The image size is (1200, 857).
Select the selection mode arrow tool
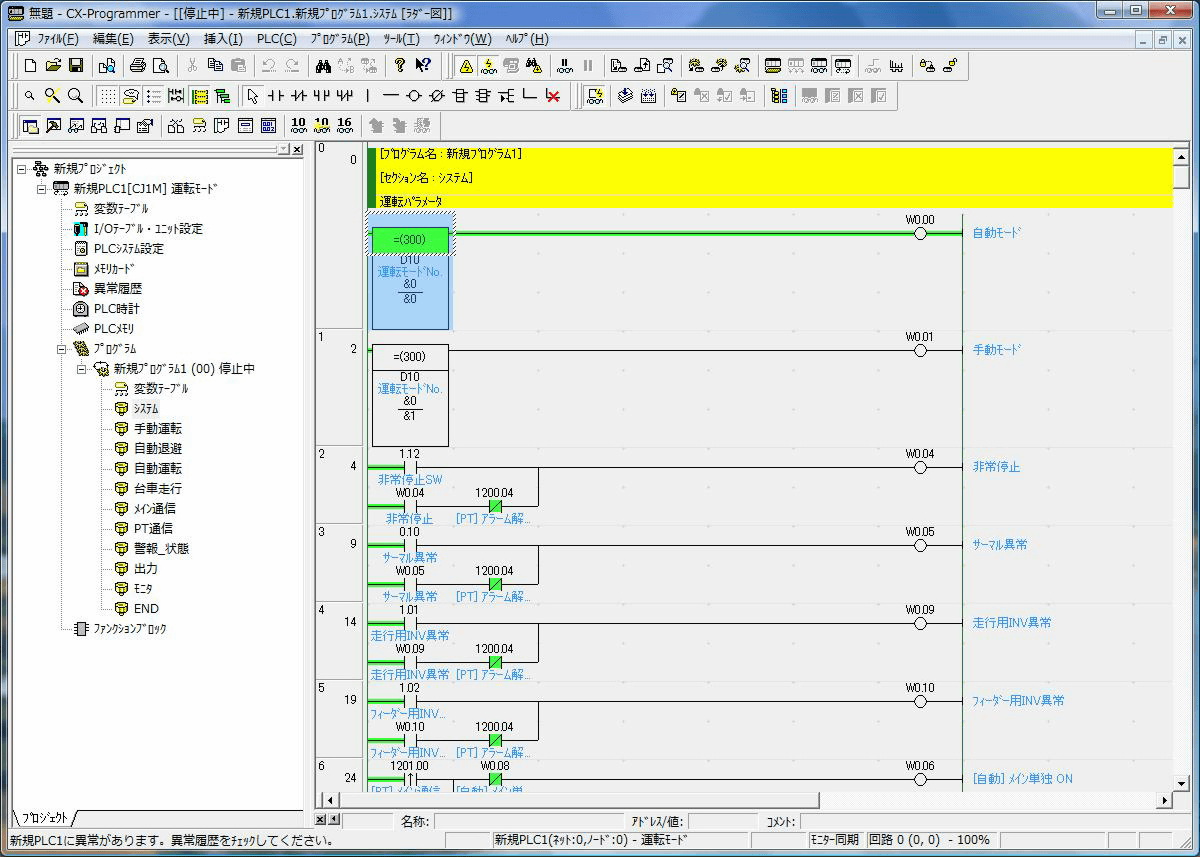(253, 96)
